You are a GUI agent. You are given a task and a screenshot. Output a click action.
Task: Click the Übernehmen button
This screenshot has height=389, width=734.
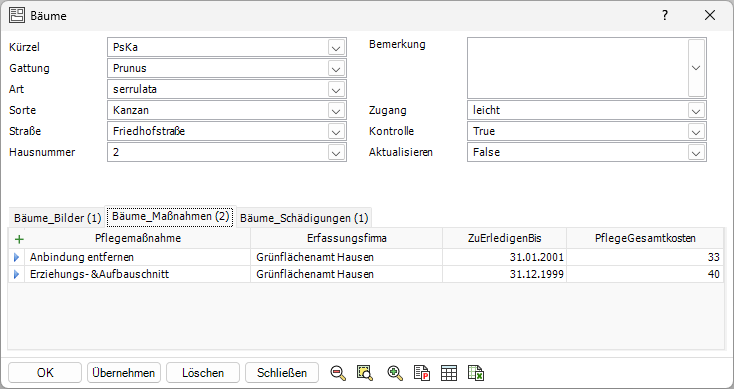click(x=124, y=373)
